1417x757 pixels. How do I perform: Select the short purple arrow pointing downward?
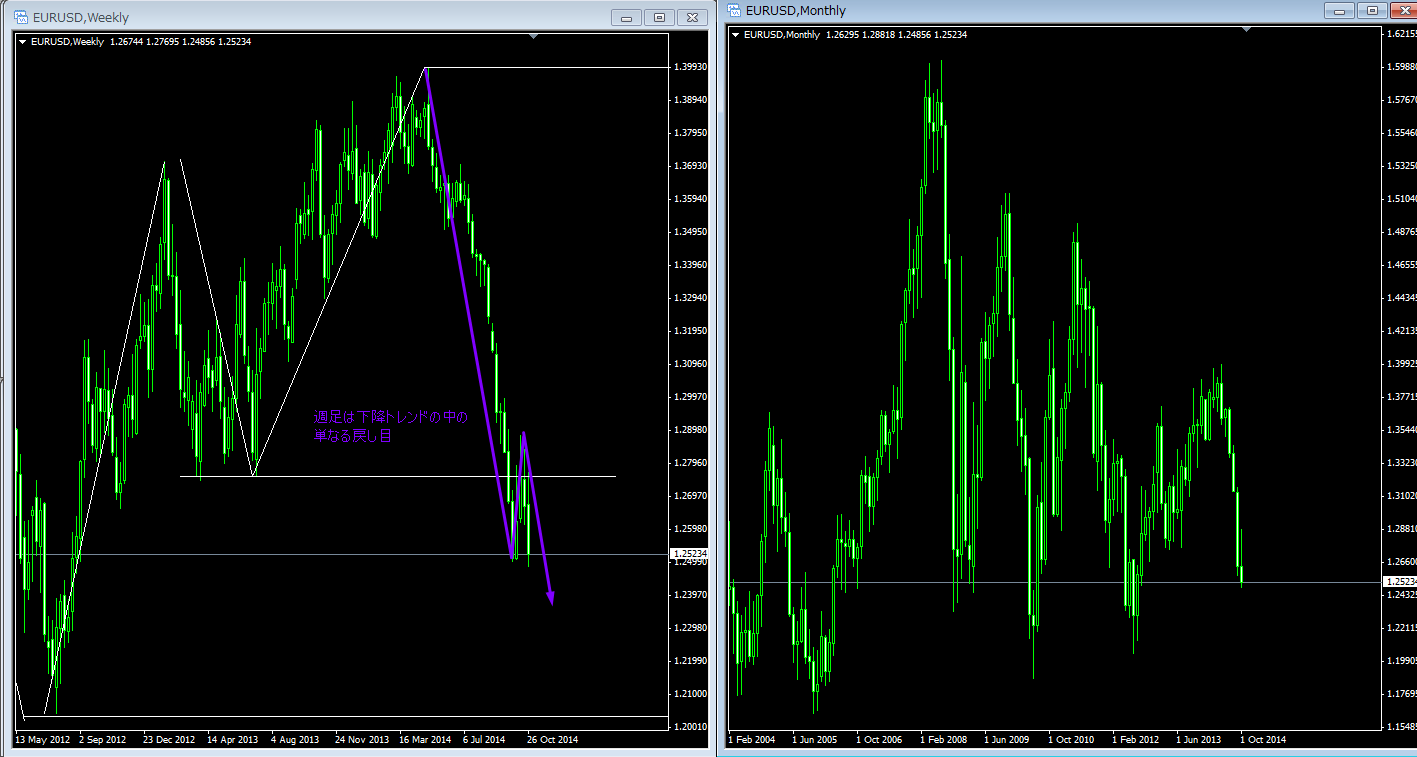pos(538,520)
